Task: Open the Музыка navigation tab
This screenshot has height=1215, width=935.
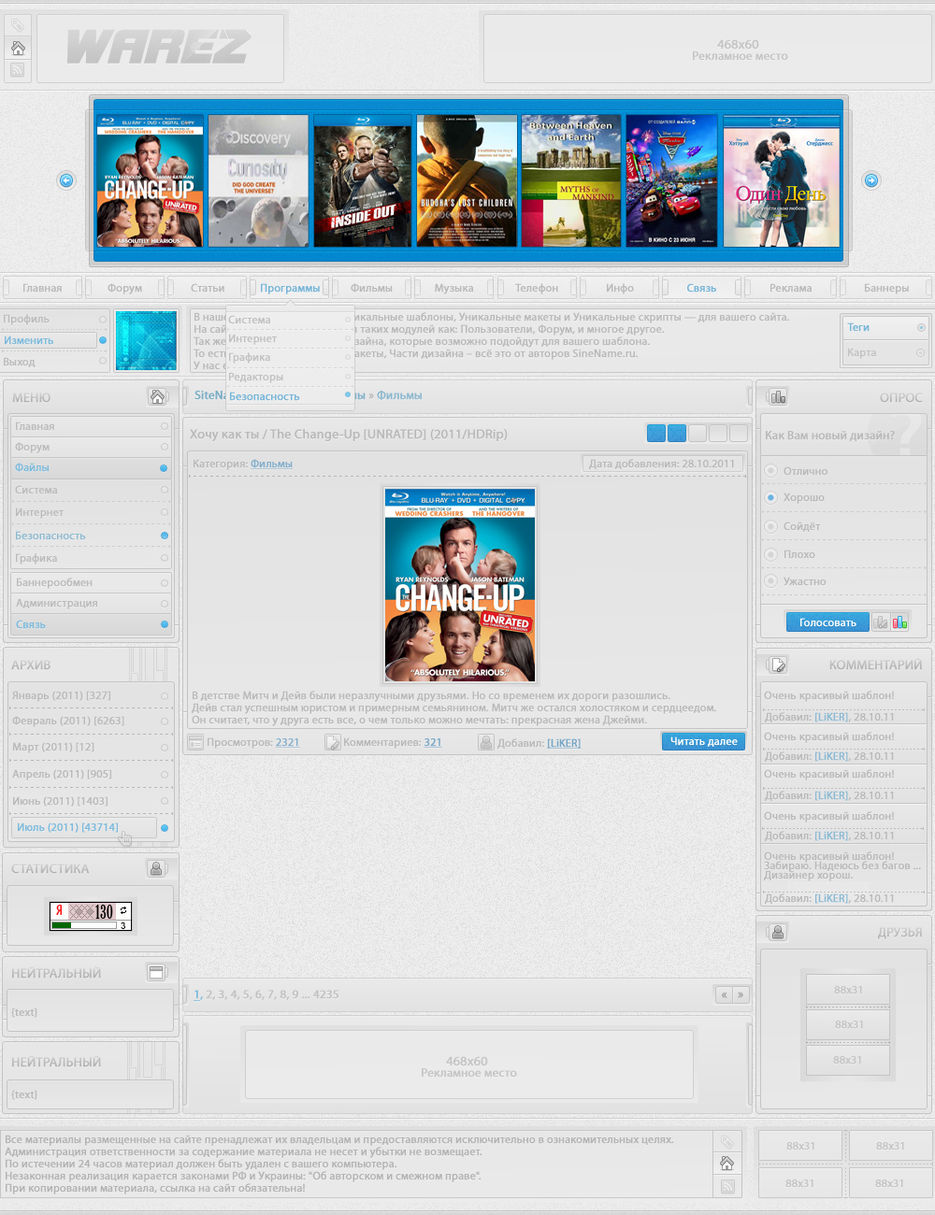Action: click(x=454, y=288)
